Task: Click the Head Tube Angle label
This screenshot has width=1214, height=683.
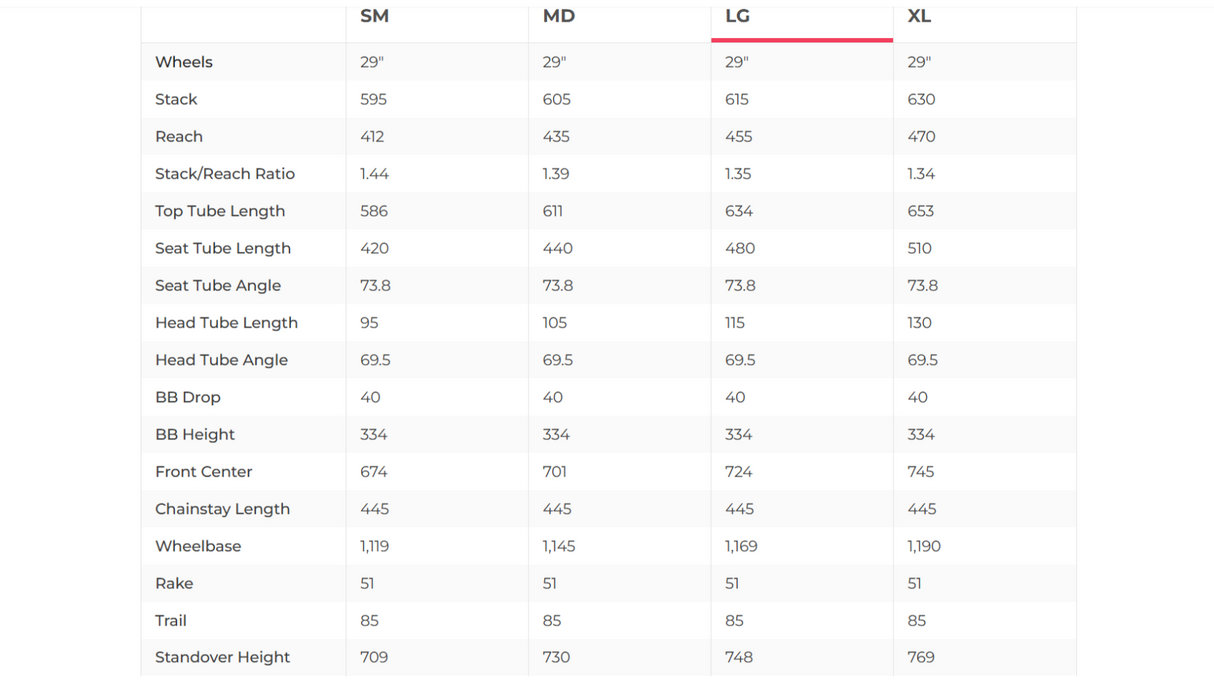Action: (x=221, y=360)
